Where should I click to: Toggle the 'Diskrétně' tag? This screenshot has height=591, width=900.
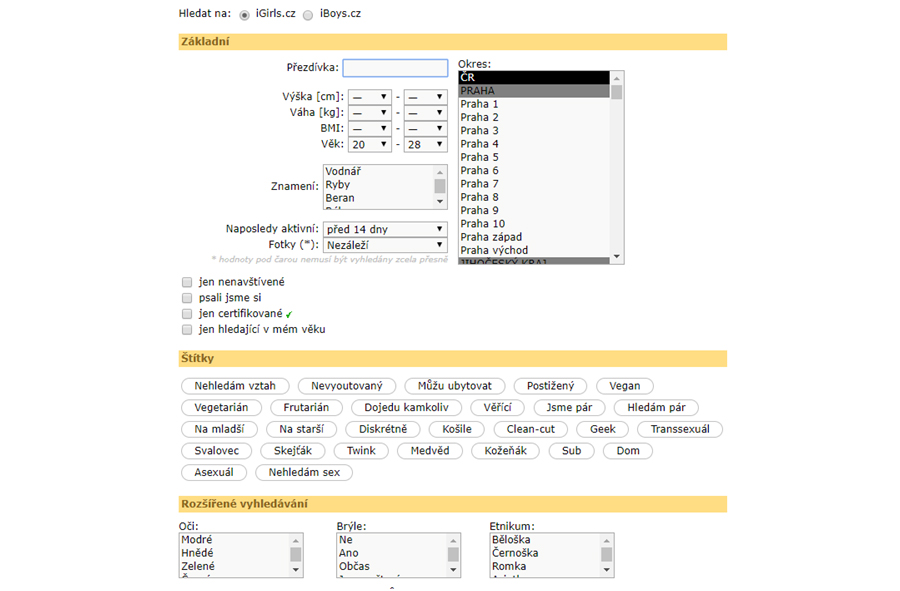383,429
